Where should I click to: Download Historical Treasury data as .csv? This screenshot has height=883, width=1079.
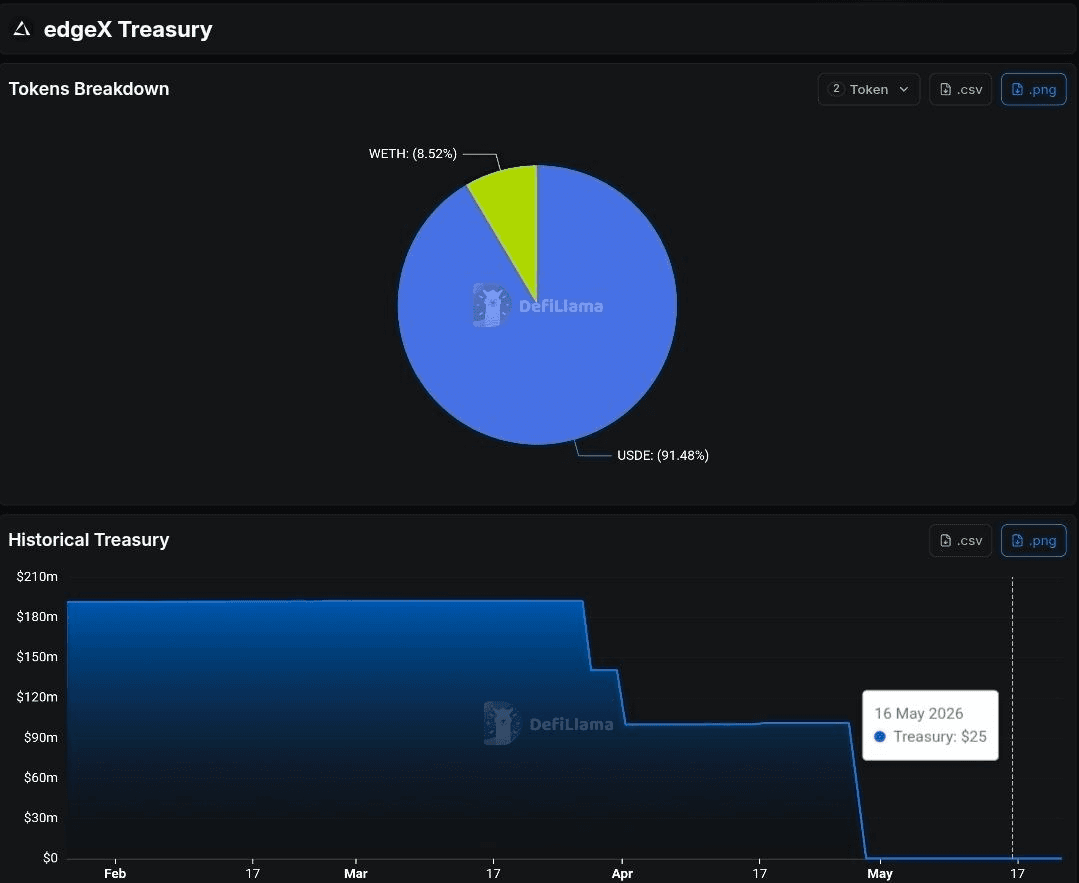pyautogui.click(x=960, y=541)
